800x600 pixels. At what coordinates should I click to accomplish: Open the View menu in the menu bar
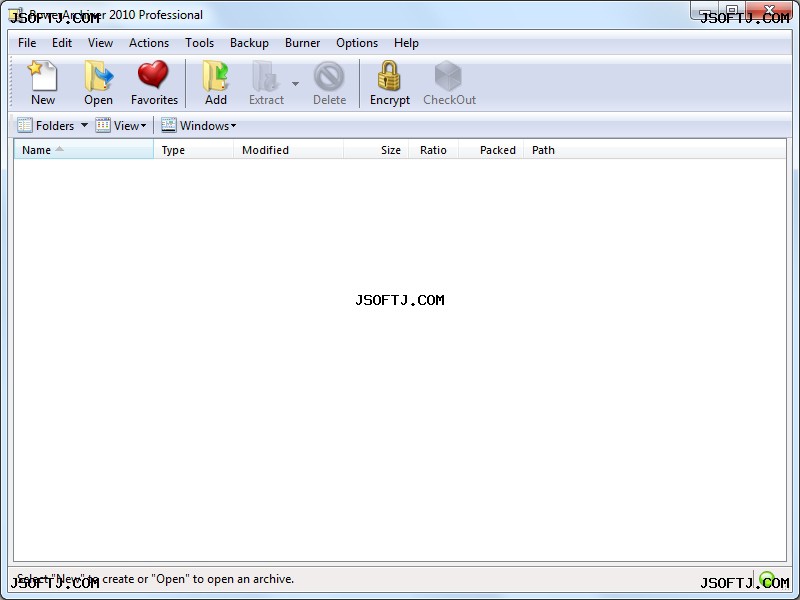point(101,43)
